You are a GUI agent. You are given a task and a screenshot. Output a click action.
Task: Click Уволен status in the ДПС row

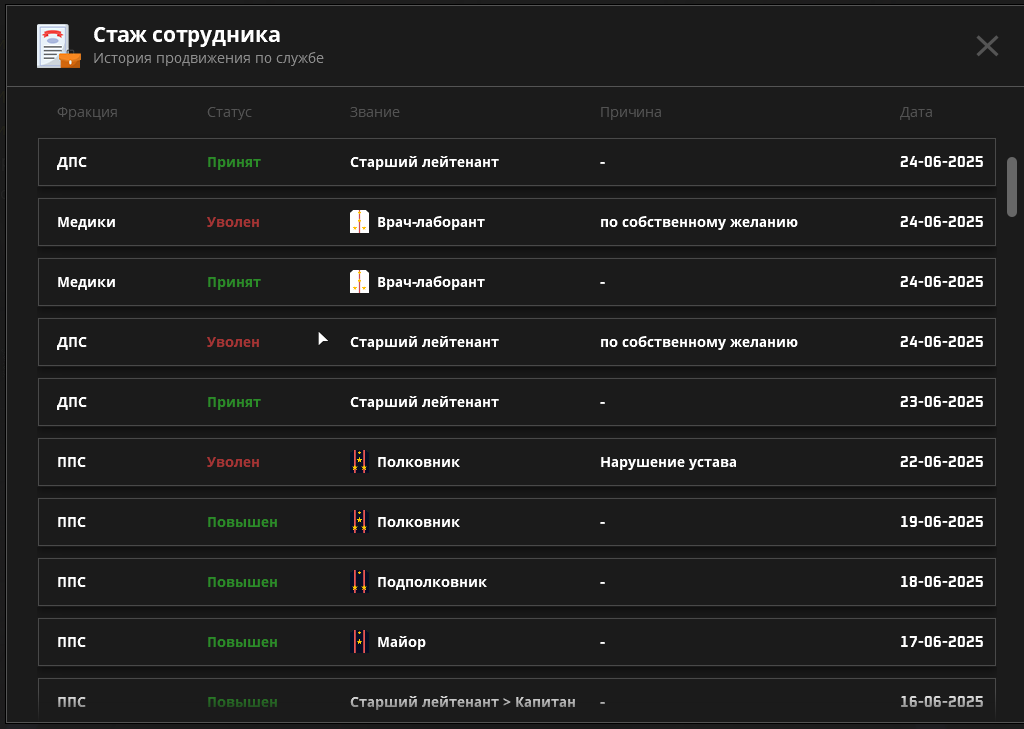233,342
